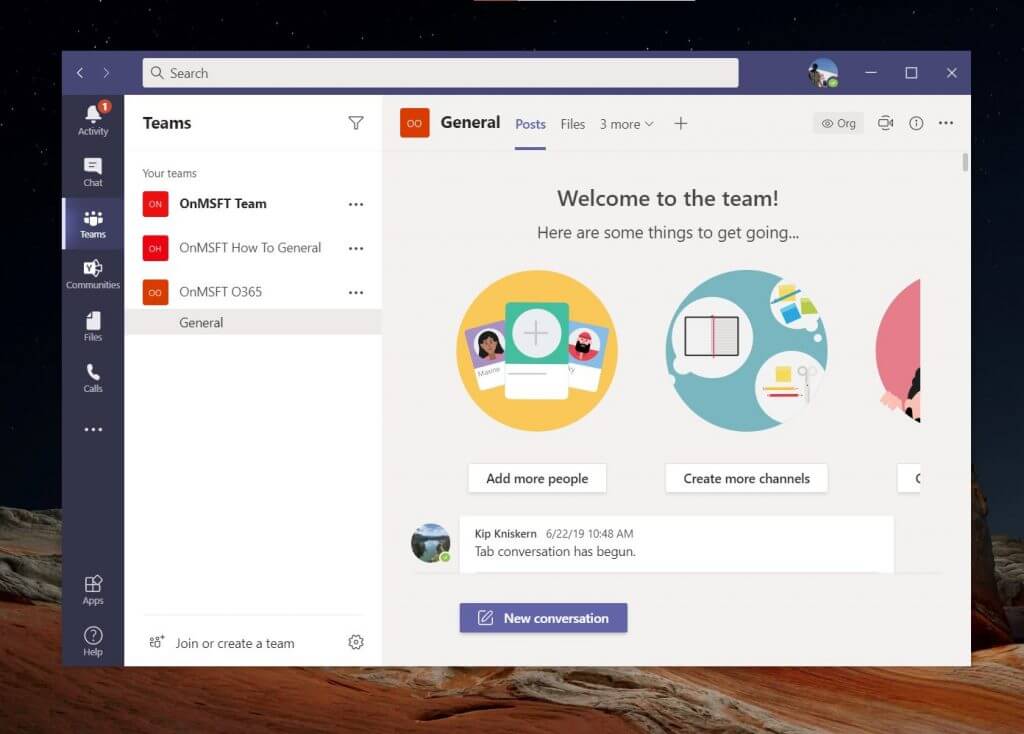The height and width of the screenshot is (734, 1024).
Task: Click Kip Kniskern's message avatar
Action: pos(430,543)
